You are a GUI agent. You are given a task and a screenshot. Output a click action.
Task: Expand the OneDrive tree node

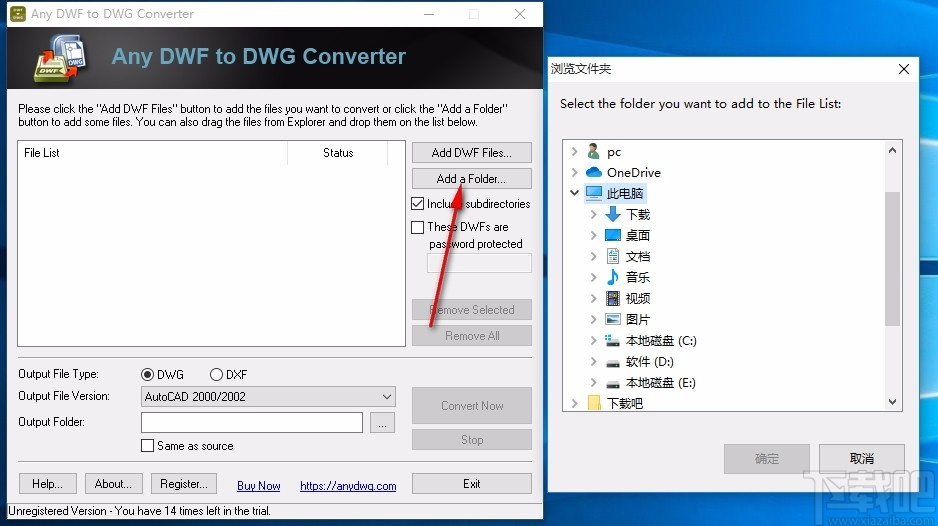tap(574, 172)
